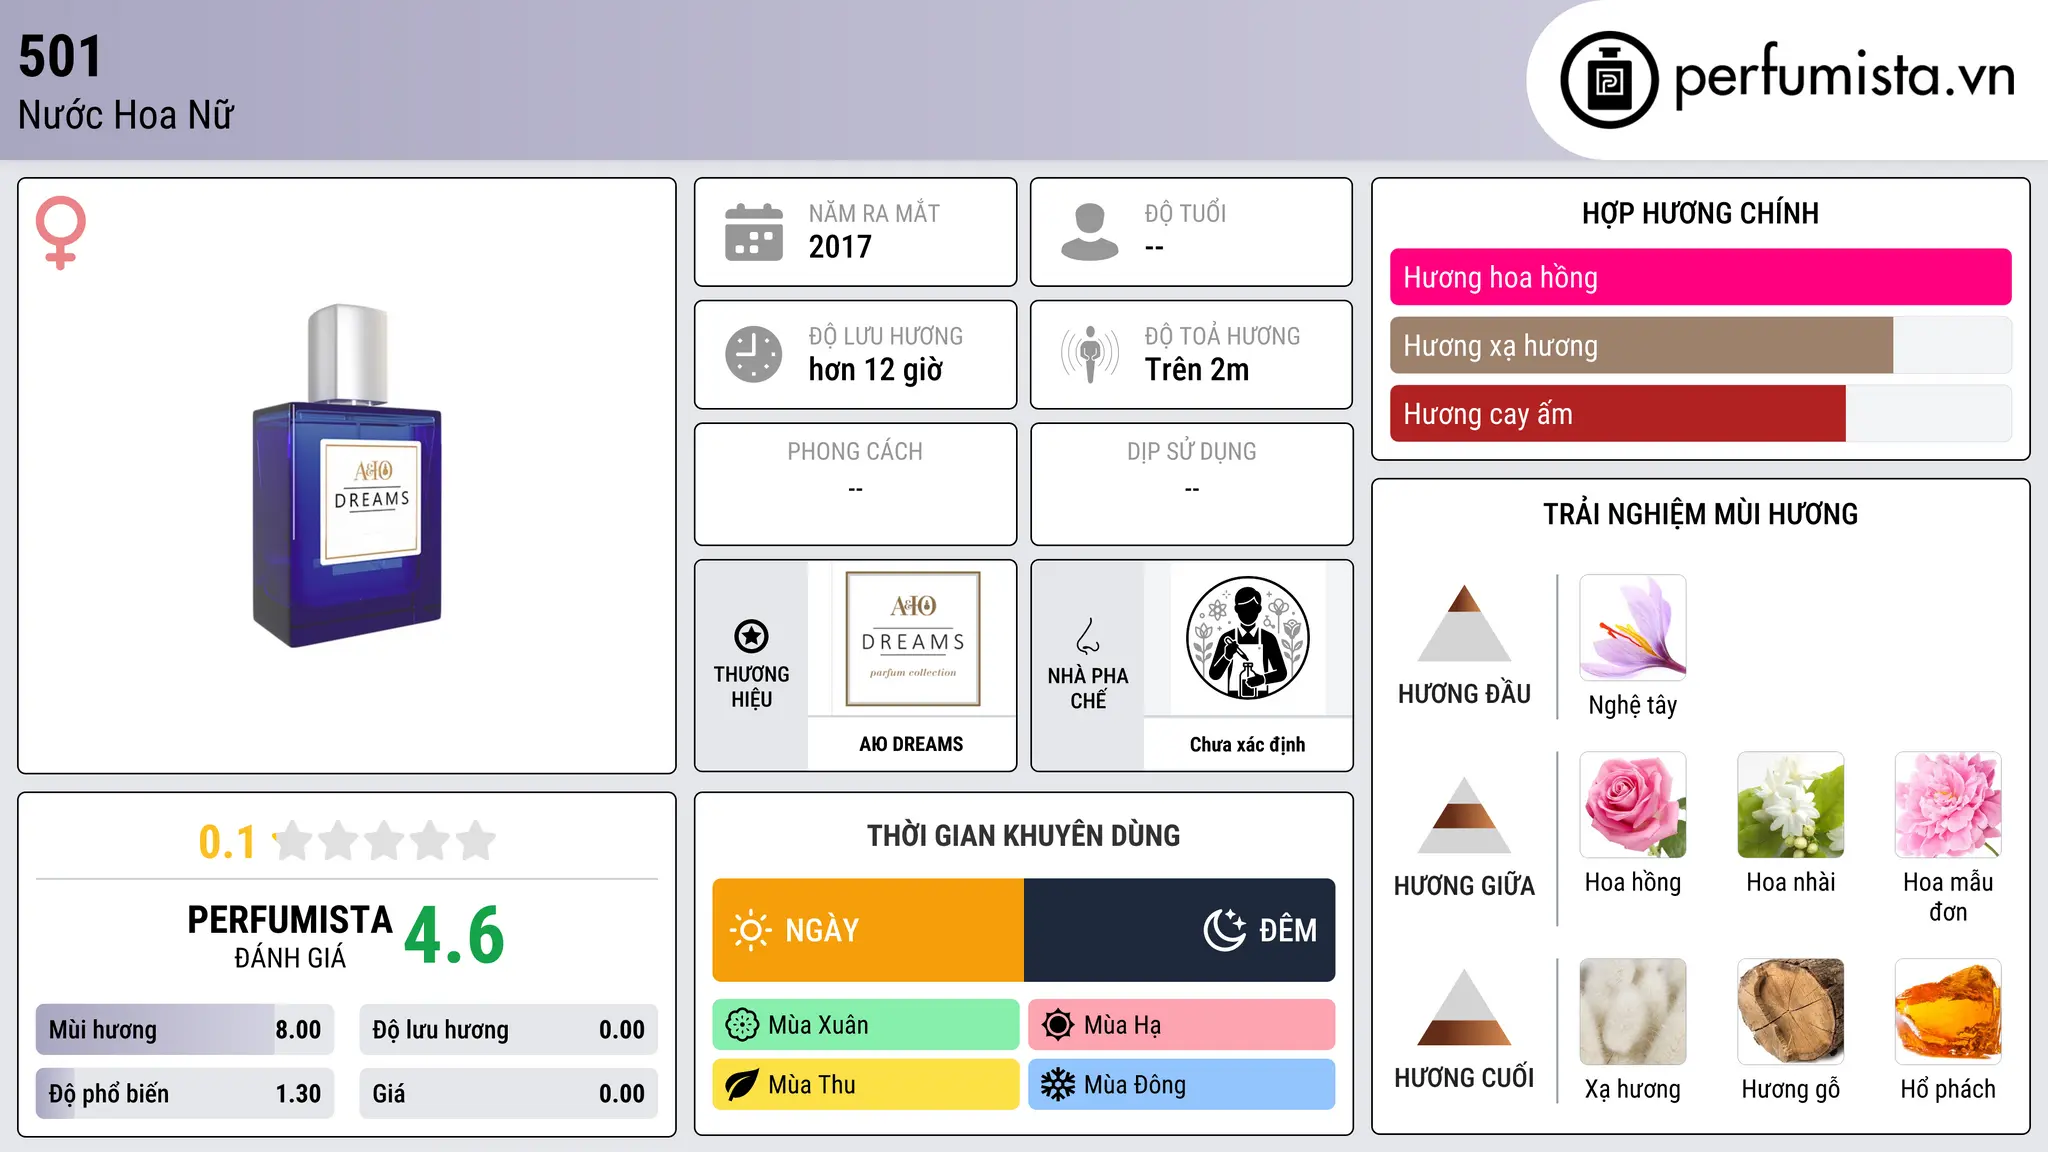
Task: Choose the Mùa Đông season chip
Action: pyautogui.click(x=1182, y=1085)
